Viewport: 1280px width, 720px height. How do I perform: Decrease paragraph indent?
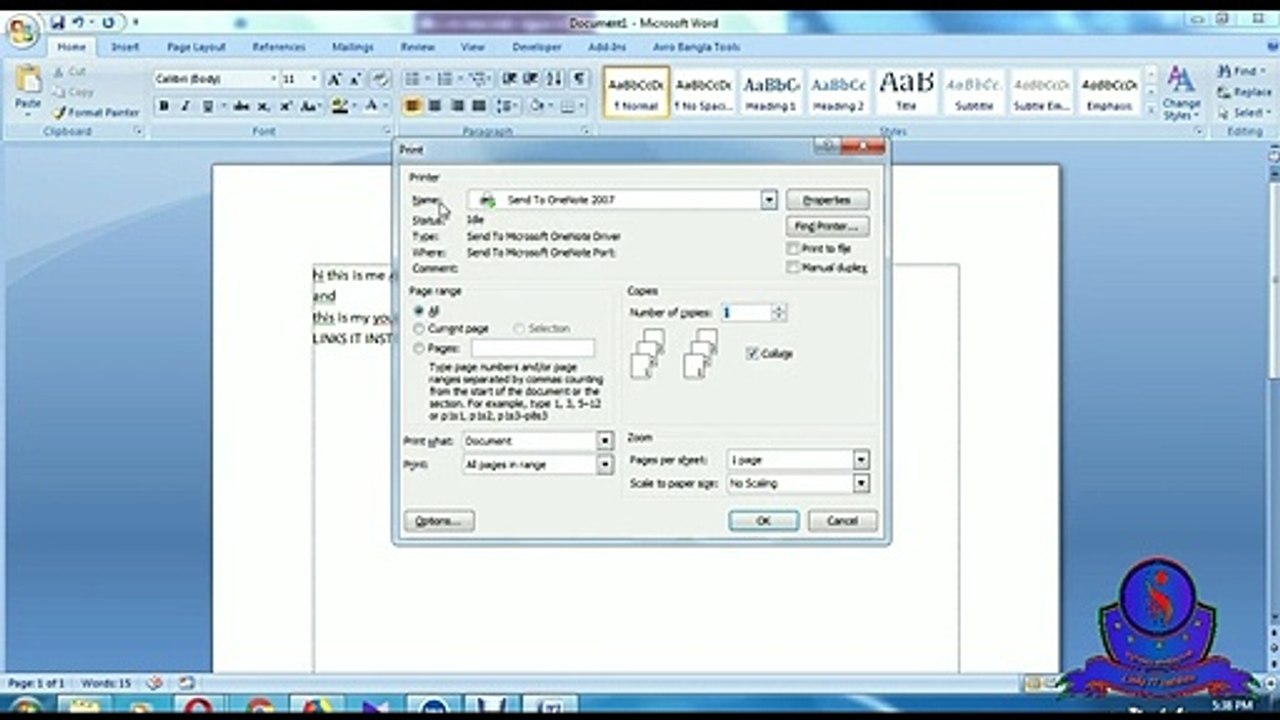pos(510,79)
